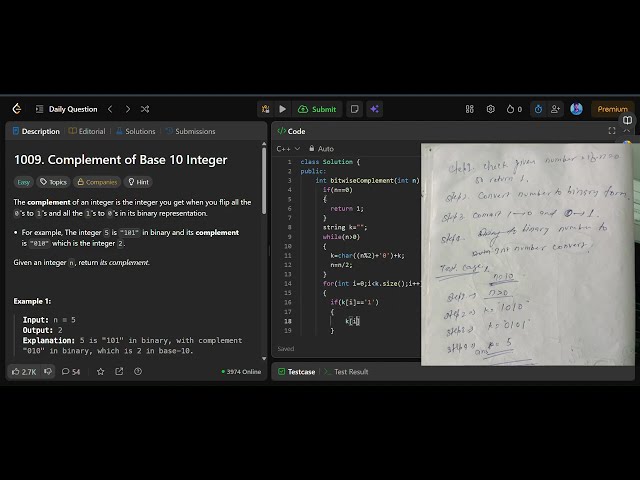Like the problem with thumbs-up 2.7K
640x480 pixels.
[24, 372]
